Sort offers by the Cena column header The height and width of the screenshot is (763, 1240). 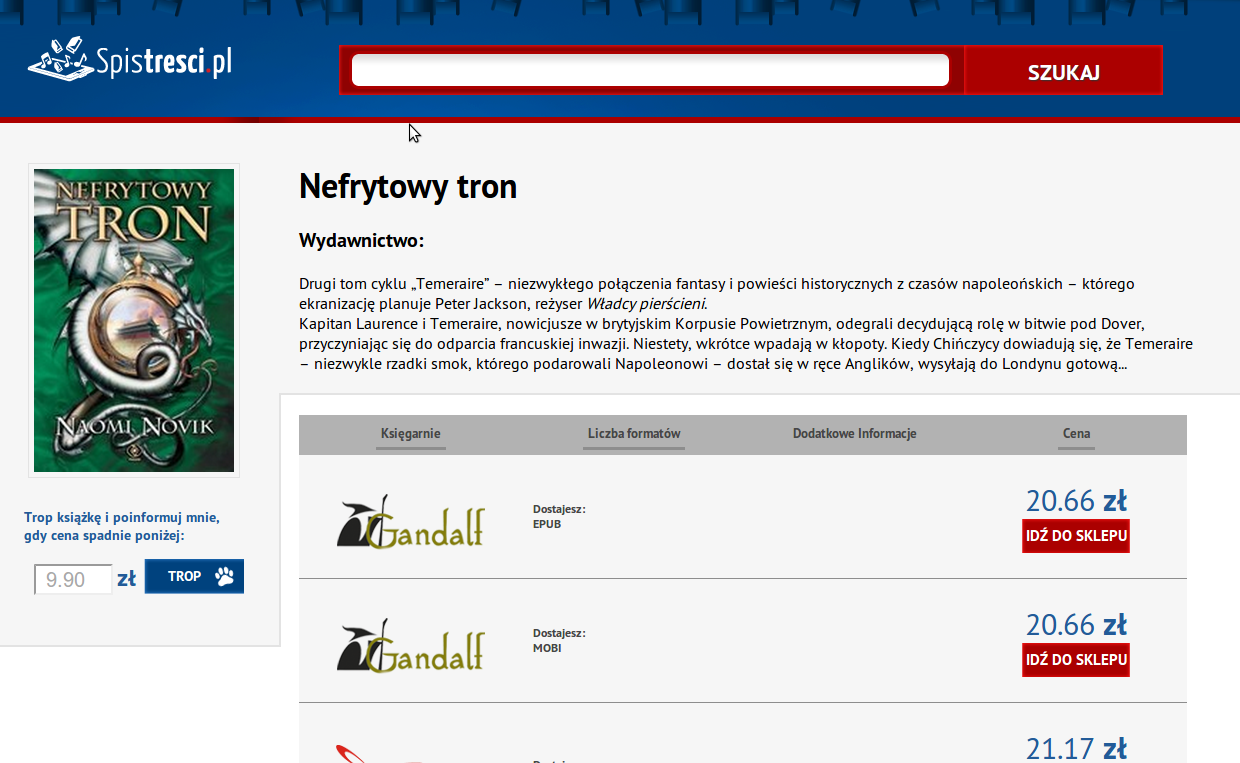pos(1076,434)
